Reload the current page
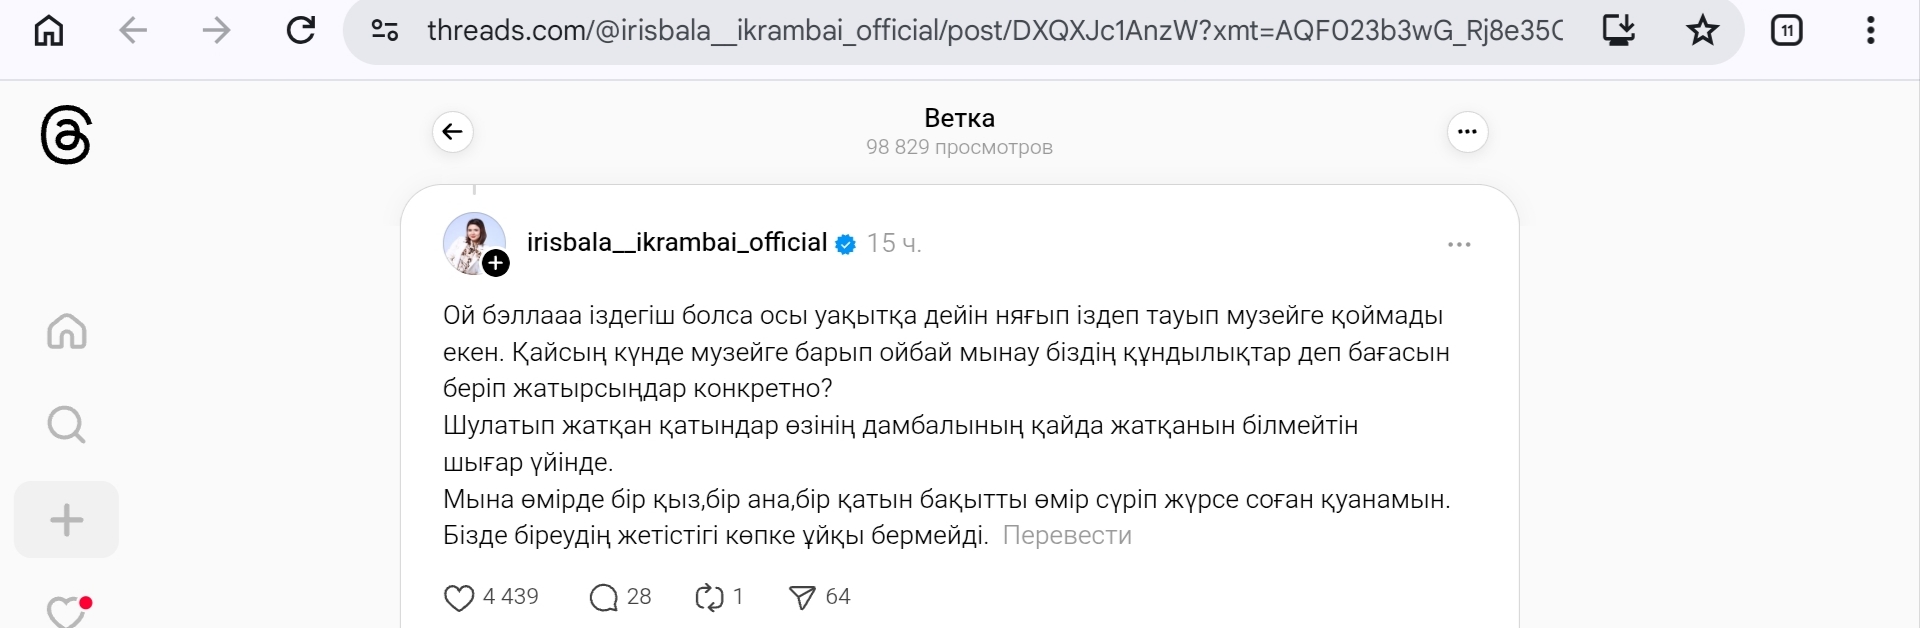This screenshot has height=628, width=1920. click(301, 31)
